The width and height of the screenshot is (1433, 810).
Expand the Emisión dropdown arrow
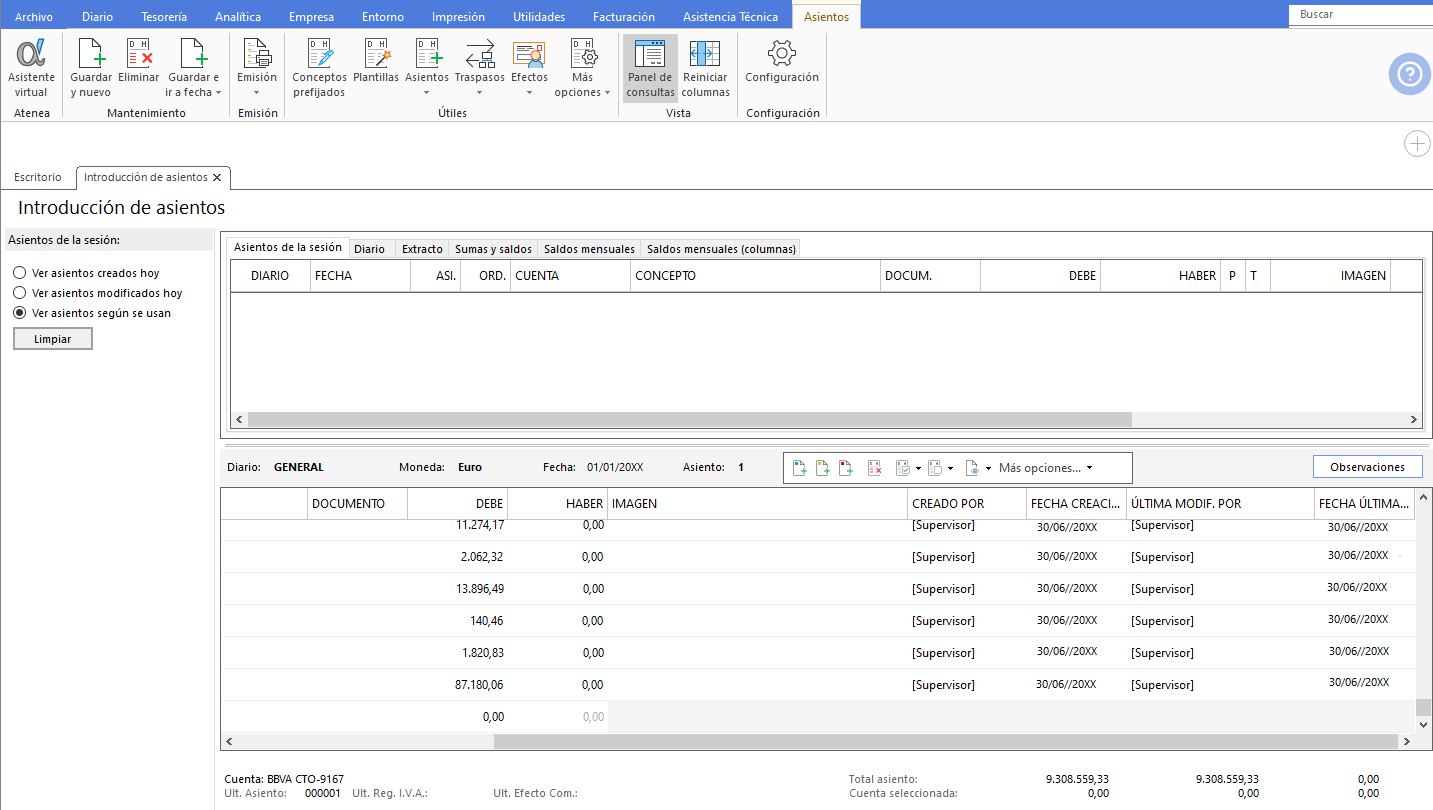tap(257, 93)
